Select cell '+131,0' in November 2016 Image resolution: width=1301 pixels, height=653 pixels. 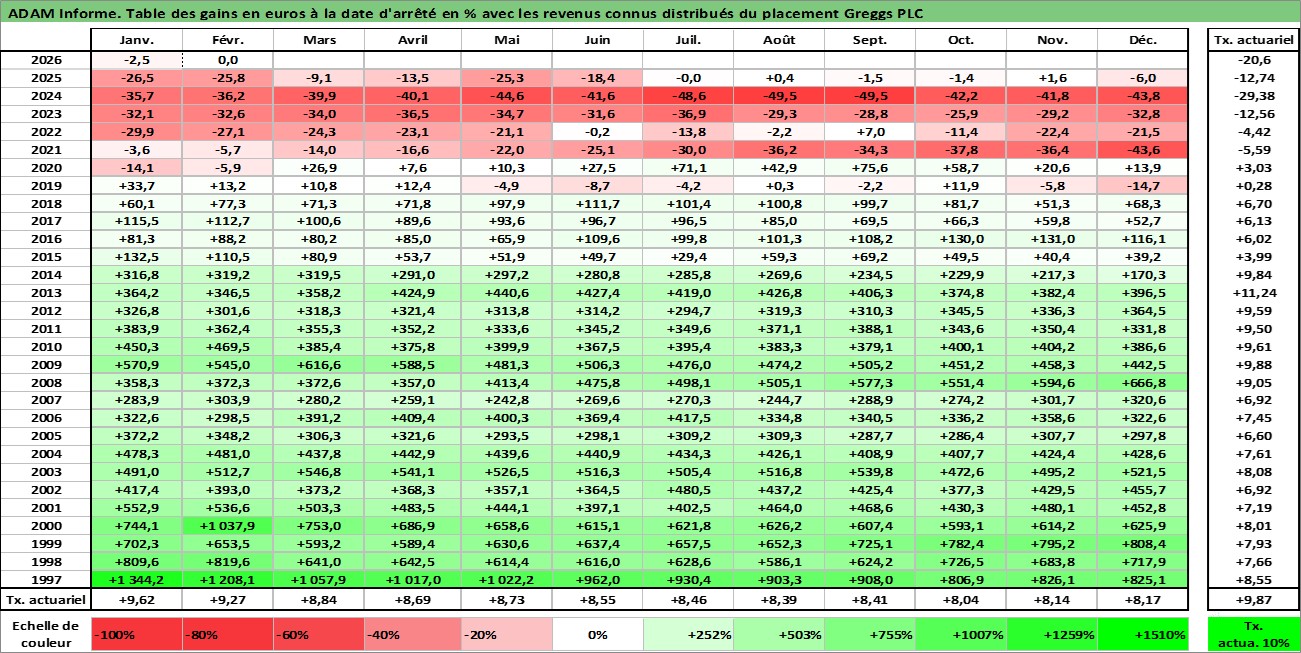[1052, 239]
